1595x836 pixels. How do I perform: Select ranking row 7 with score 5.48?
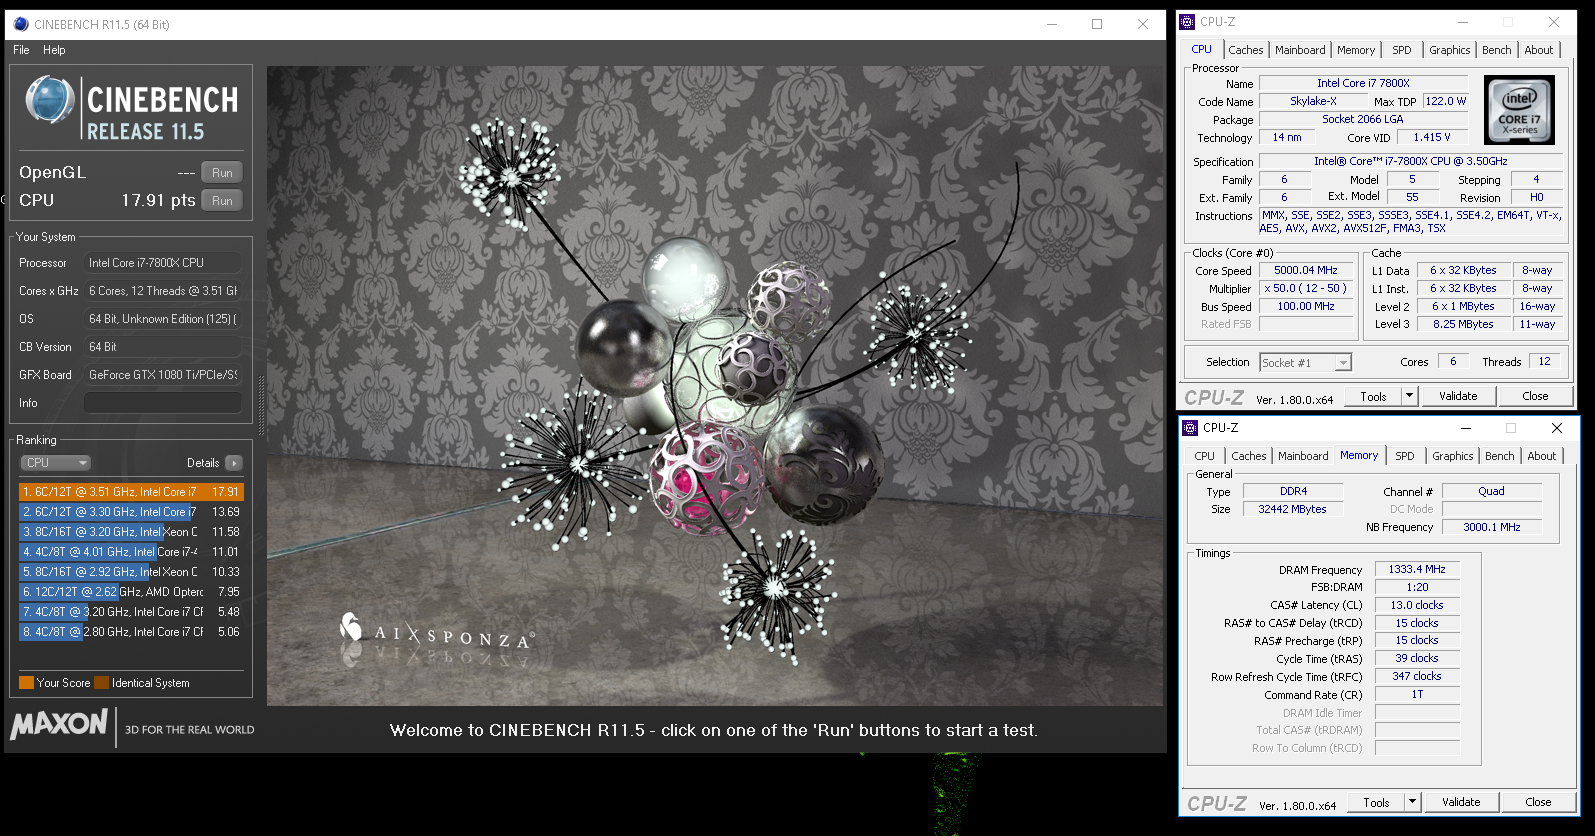tap(131, 612)
